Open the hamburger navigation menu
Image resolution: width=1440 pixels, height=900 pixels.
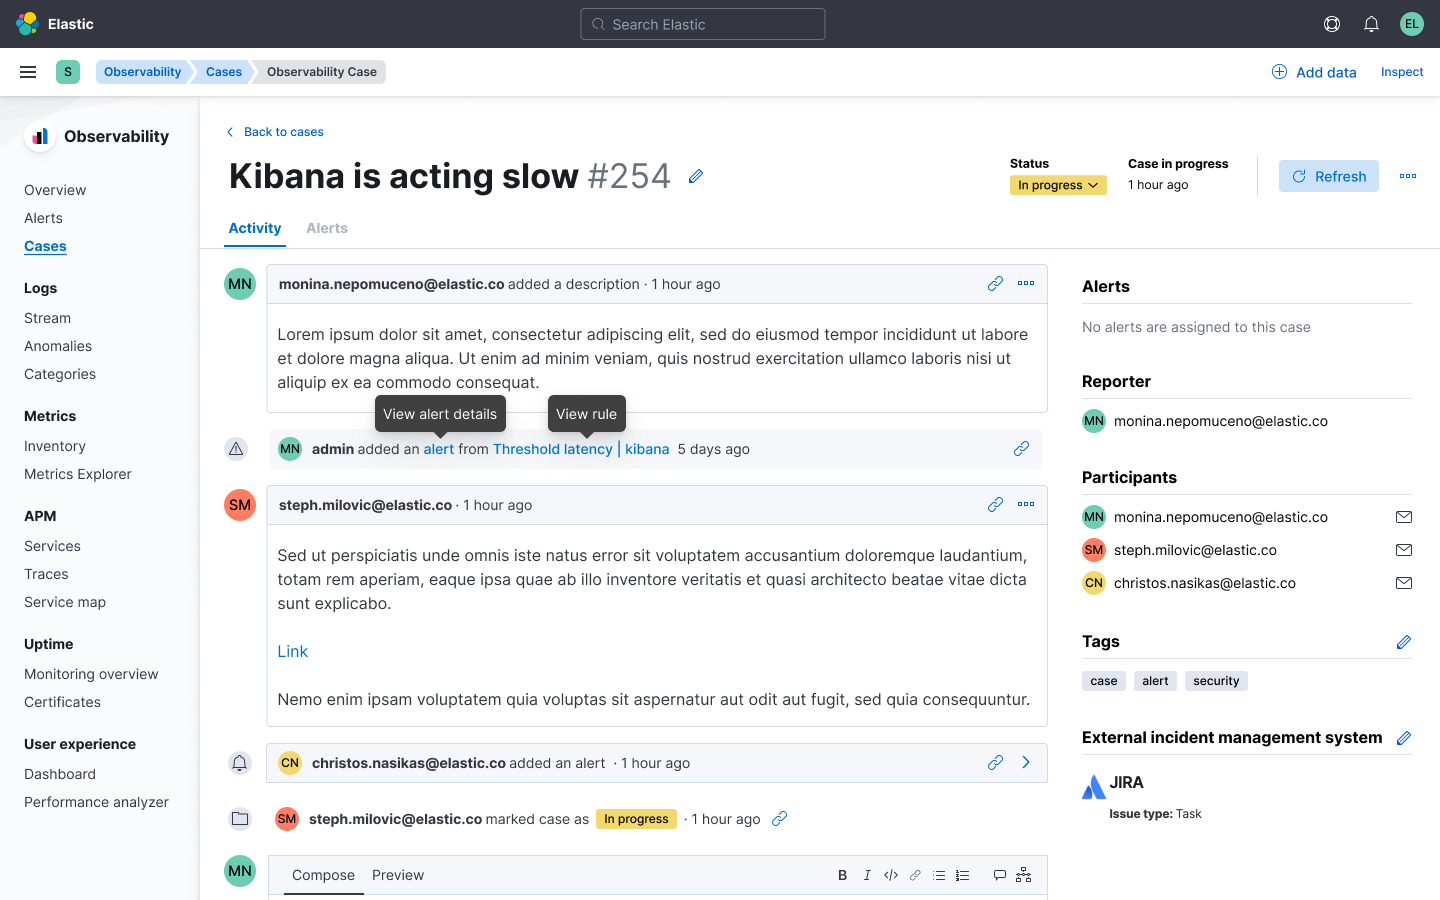(x=28, y=72)
